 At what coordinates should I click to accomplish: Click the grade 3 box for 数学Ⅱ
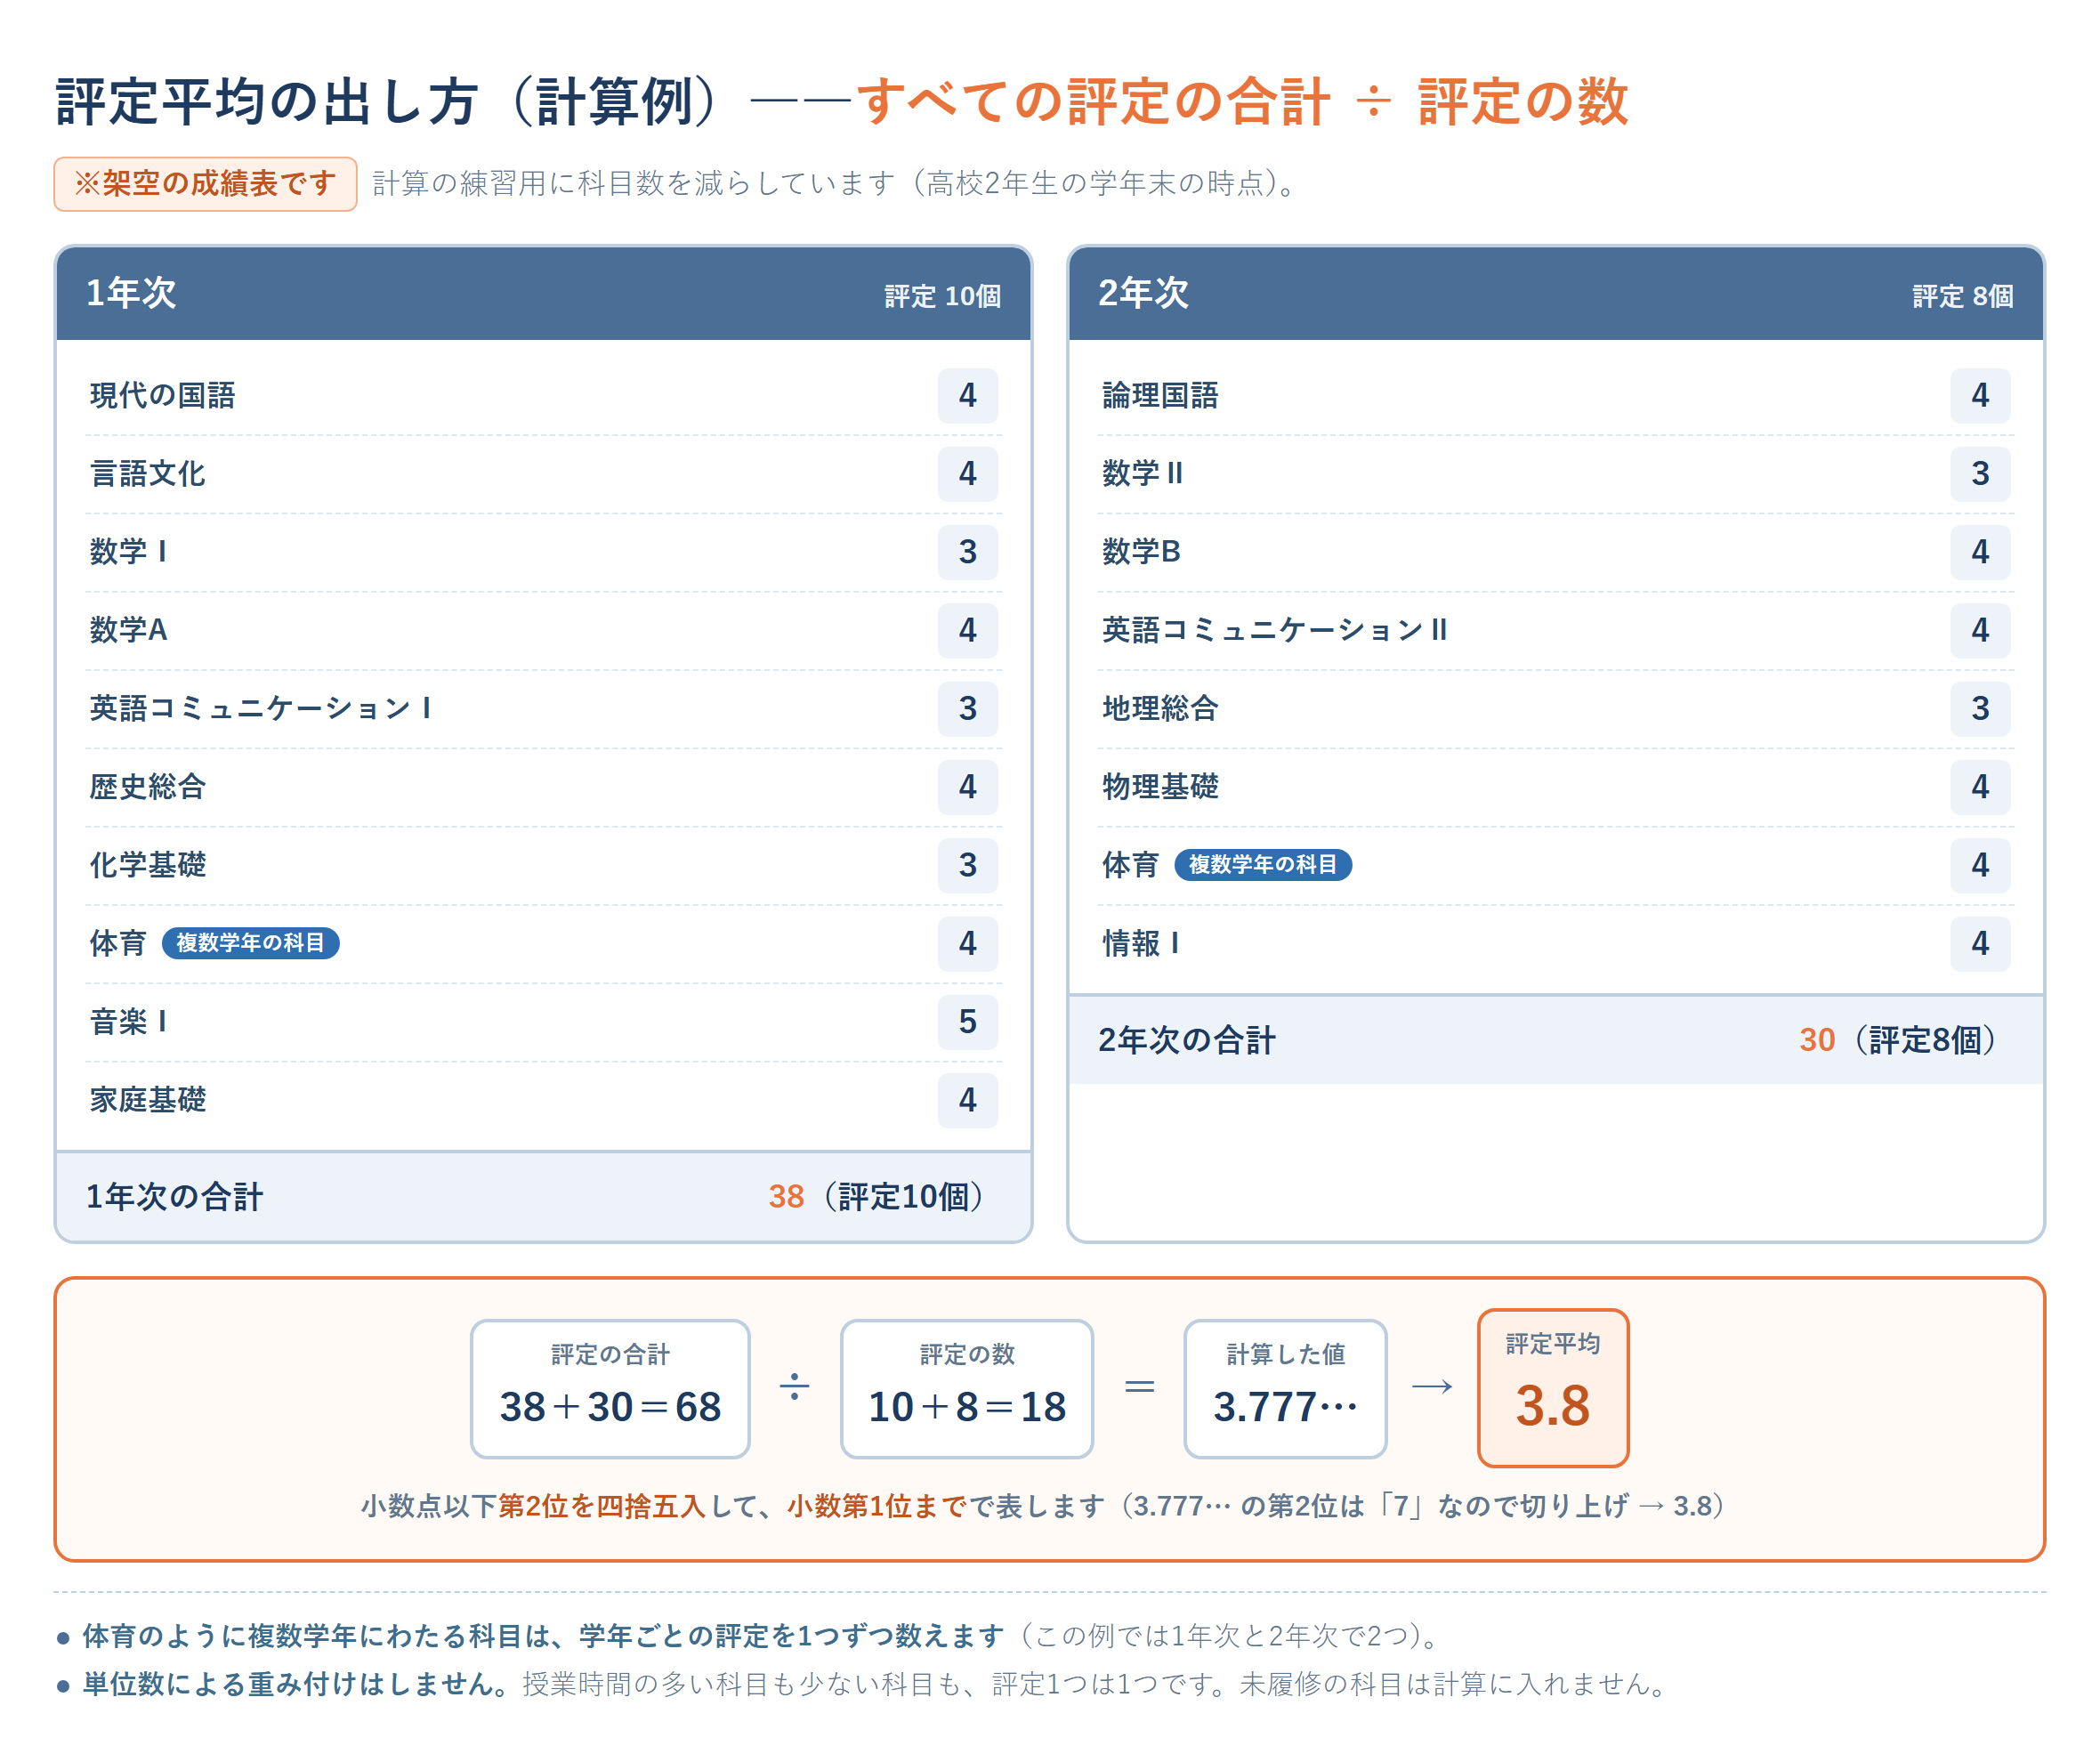click(x=1980, y=474)
